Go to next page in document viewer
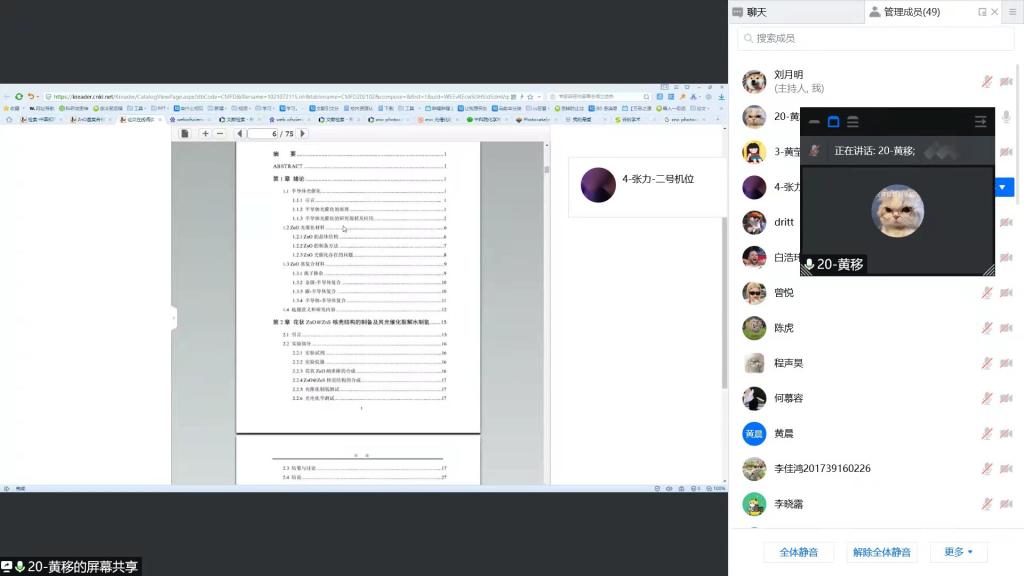This screenshot has width=1024, height=576. click(304, 133)
